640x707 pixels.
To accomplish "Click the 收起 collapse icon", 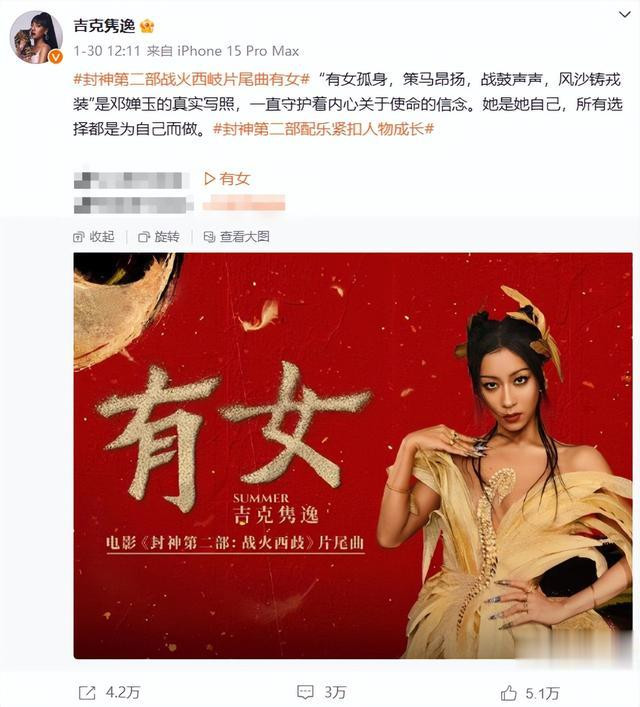I will tap(79, 237).
